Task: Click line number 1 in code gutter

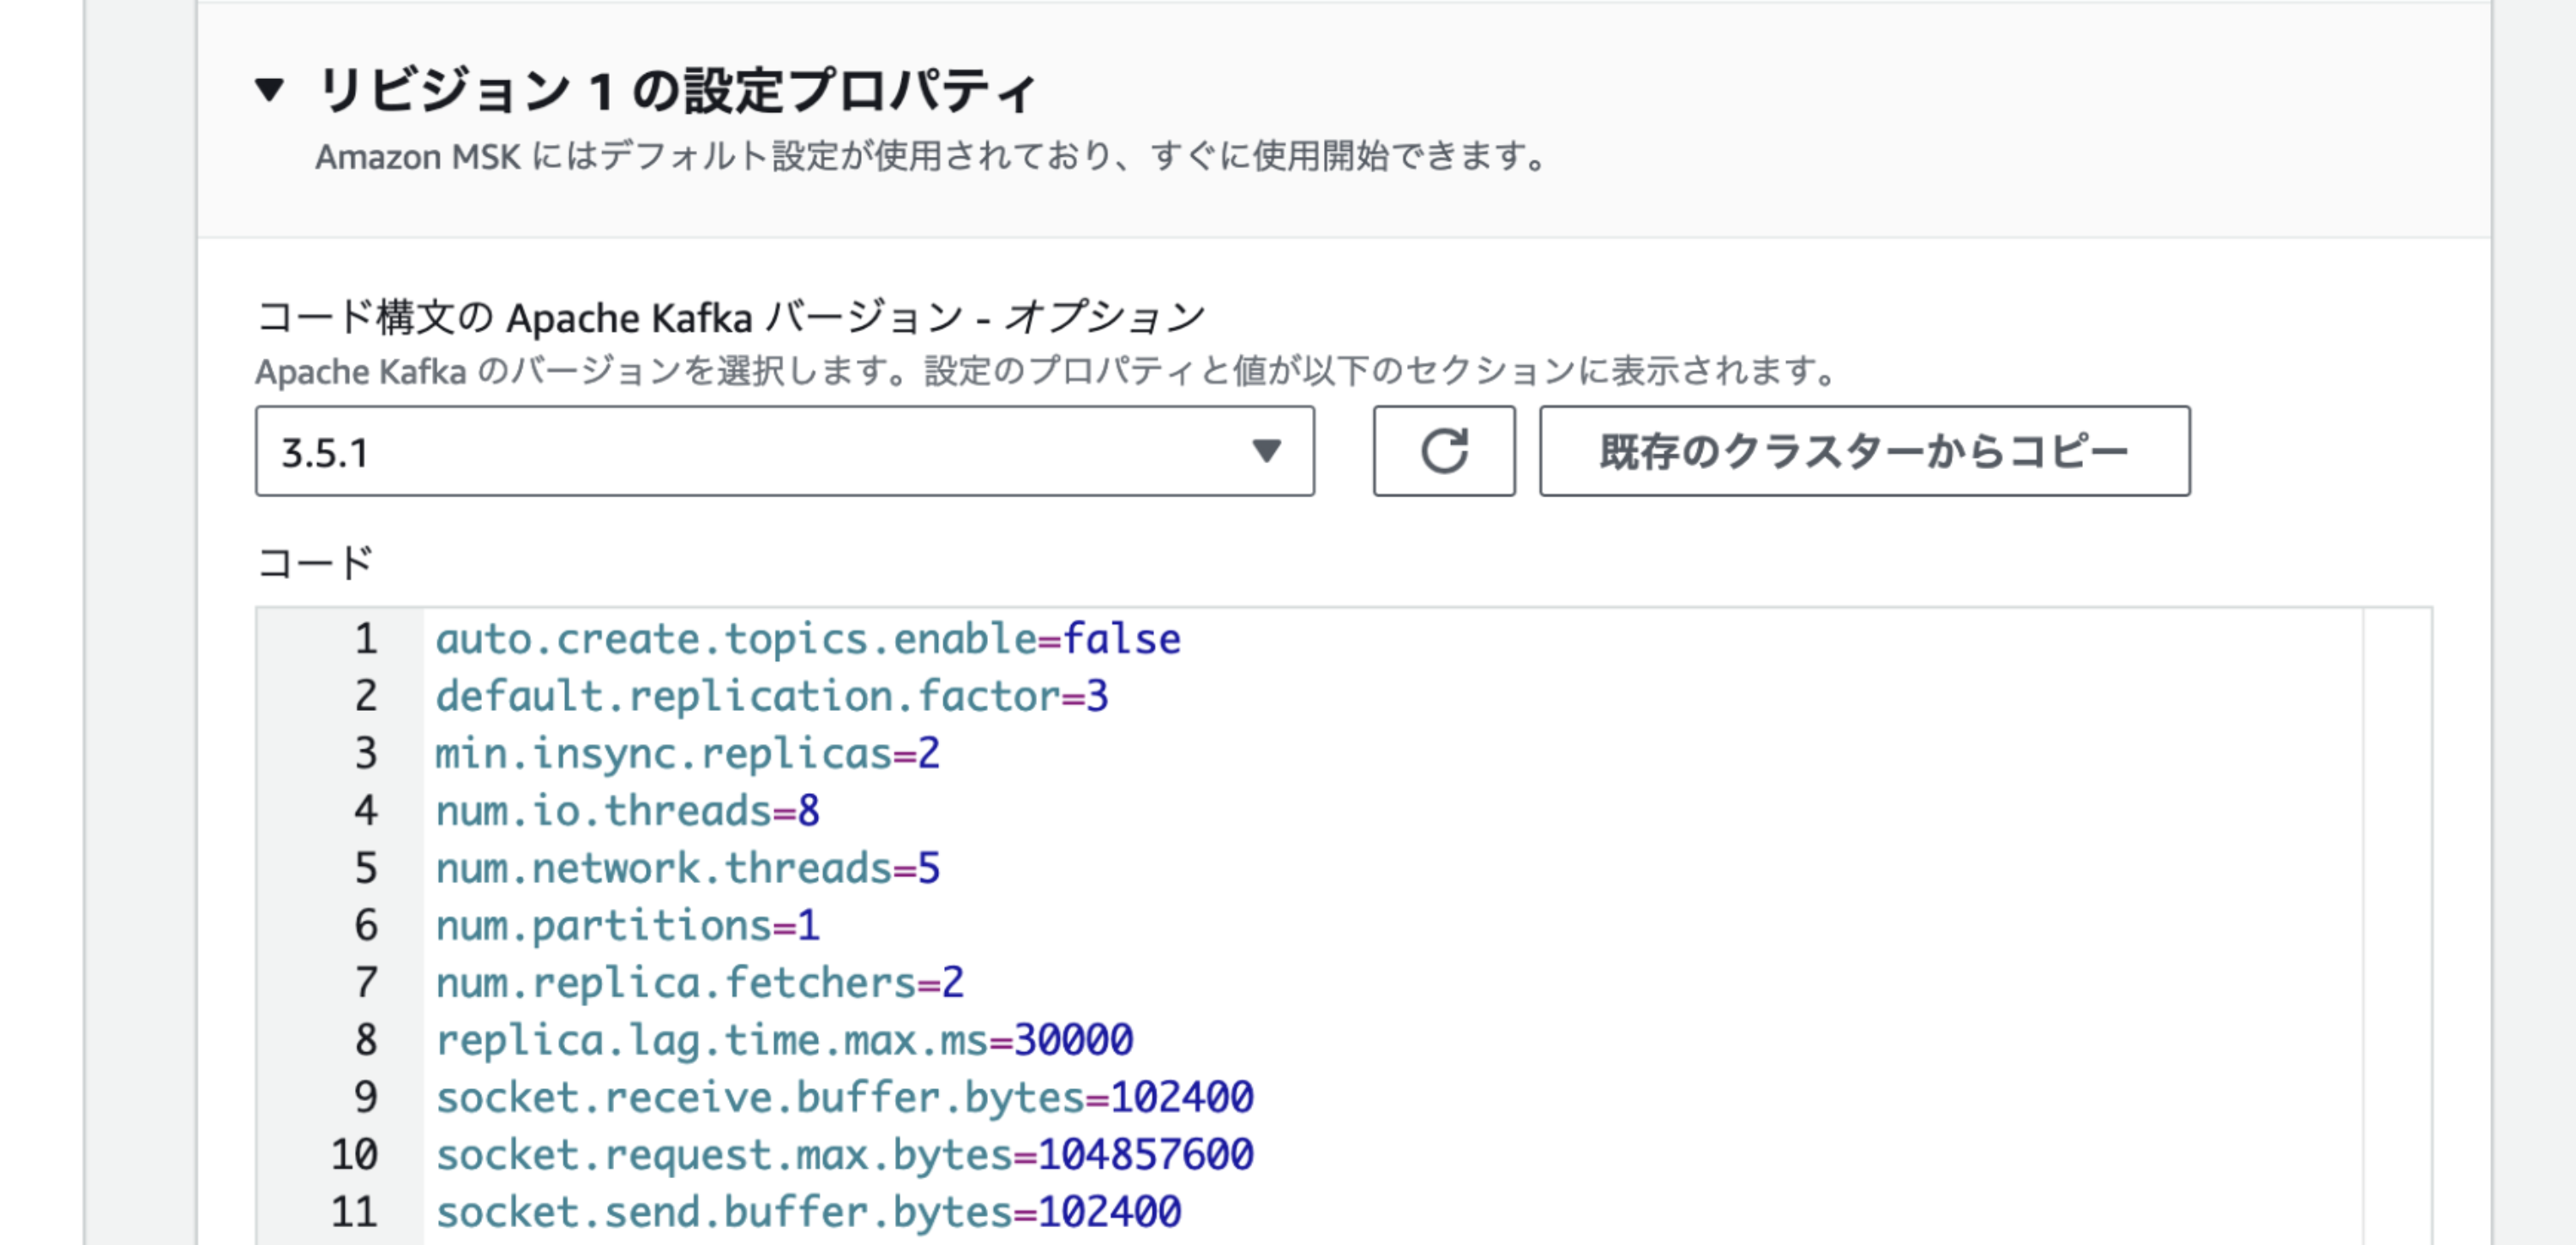Action: pyautogui.click(x=366, y=639)
